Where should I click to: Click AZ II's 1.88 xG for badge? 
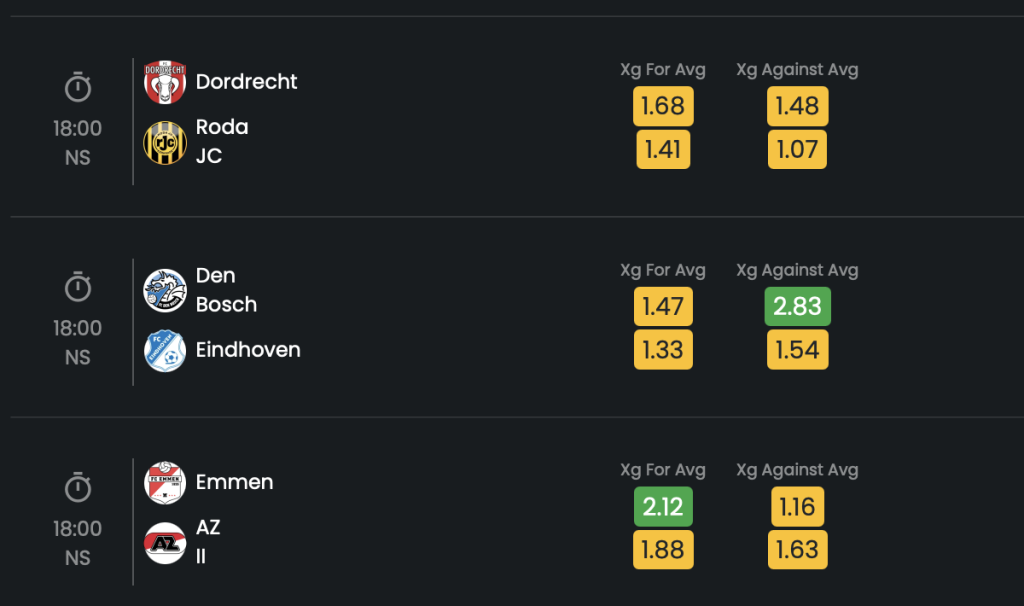pos(663,550)
